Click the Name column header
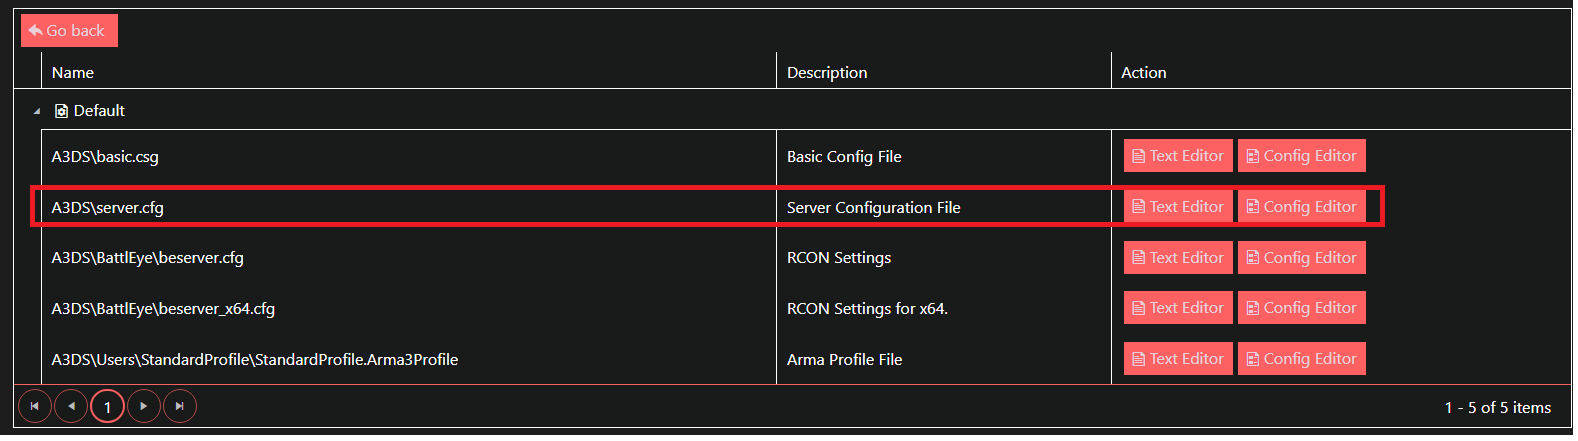The height and width of the screenshot is (441, 1578). (73, 73)
